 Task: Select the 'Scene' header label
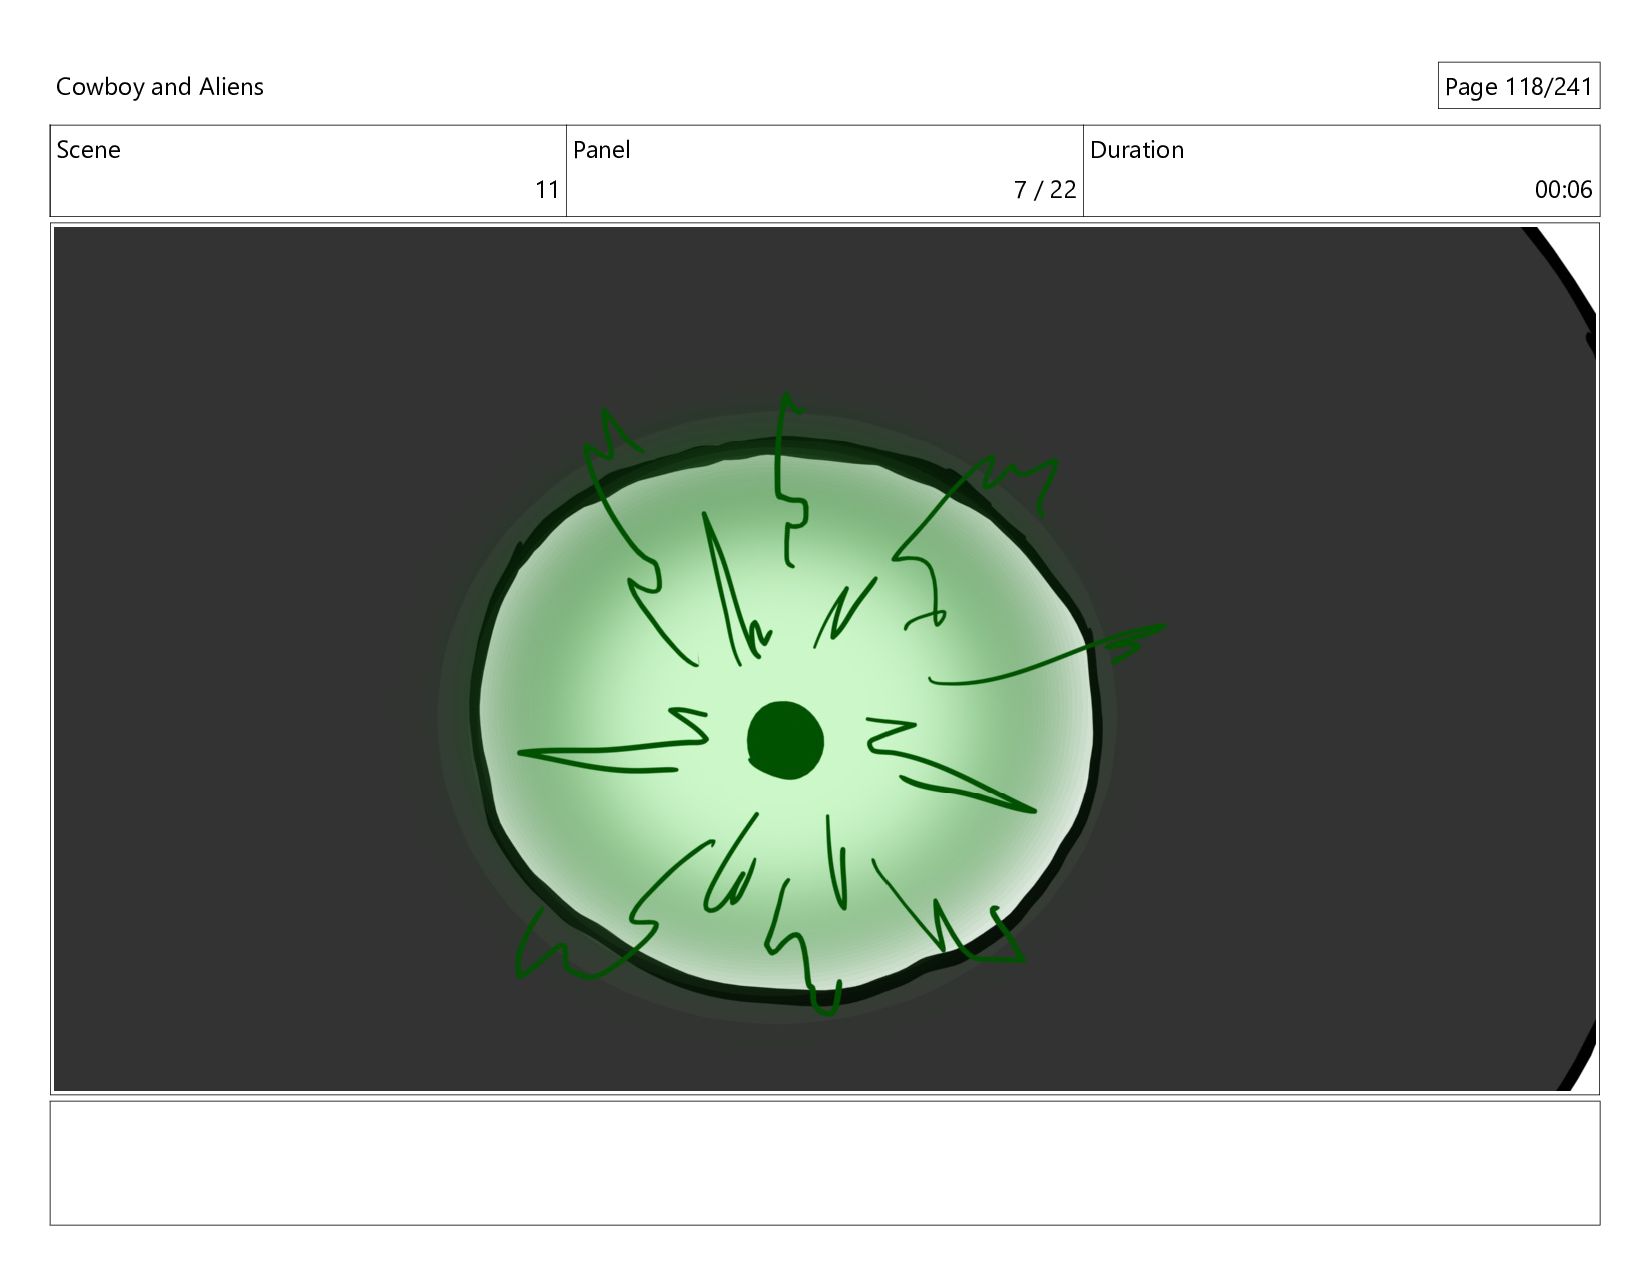[89, 150]
